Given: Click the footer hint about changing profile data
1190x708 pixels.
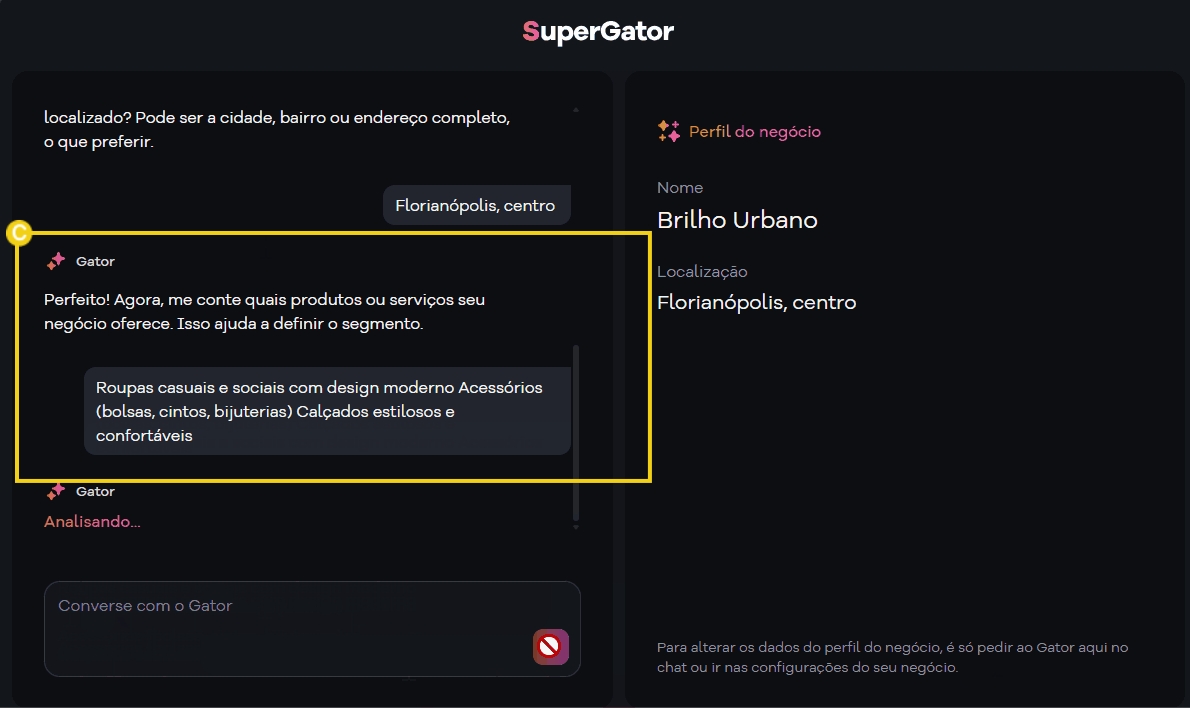Looking at the screenshot, I should tap(892, 657).
